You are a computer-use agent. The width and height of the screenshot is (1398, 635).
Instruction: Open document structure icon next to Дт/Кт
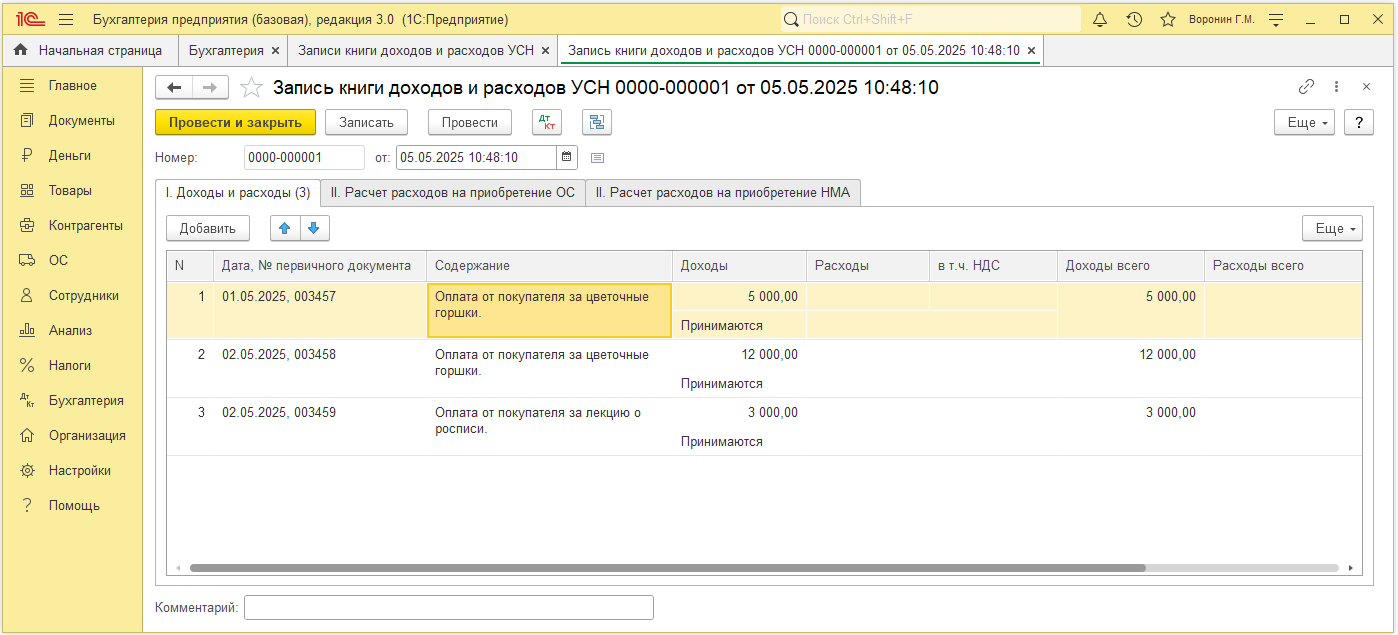tap(597, 122)
